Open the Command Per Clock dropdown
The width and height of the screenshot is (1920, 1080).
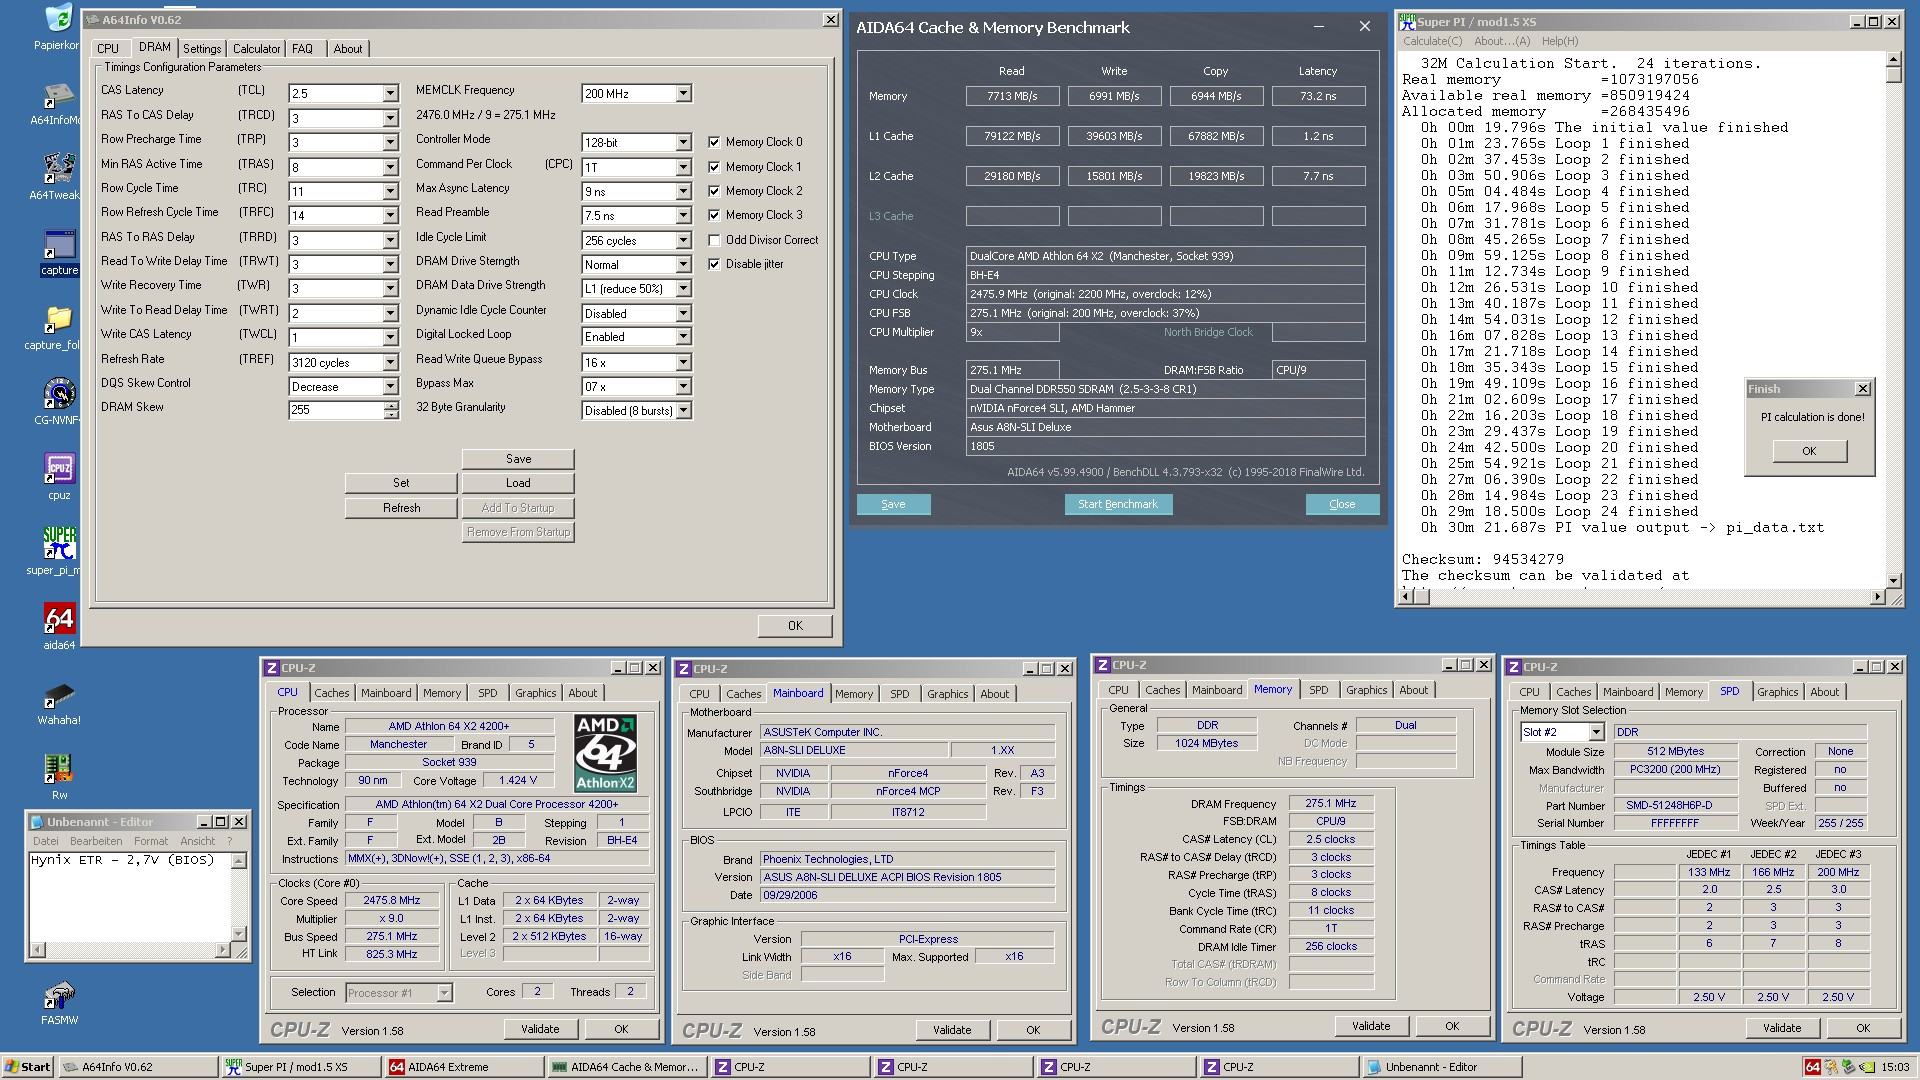pos(683,167)
